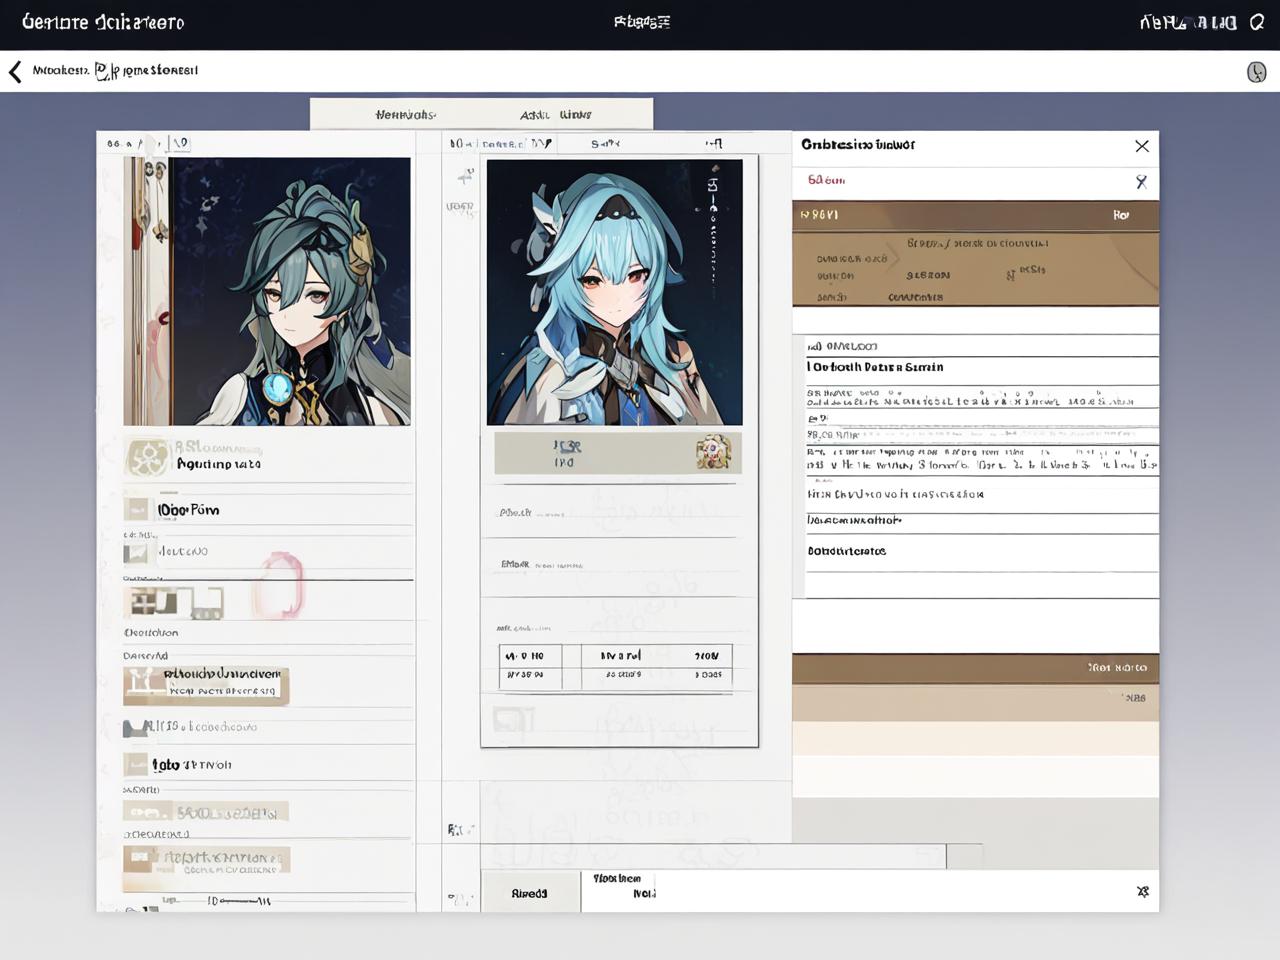Adjust the slider at bottom of left panel

pos(239,901)
